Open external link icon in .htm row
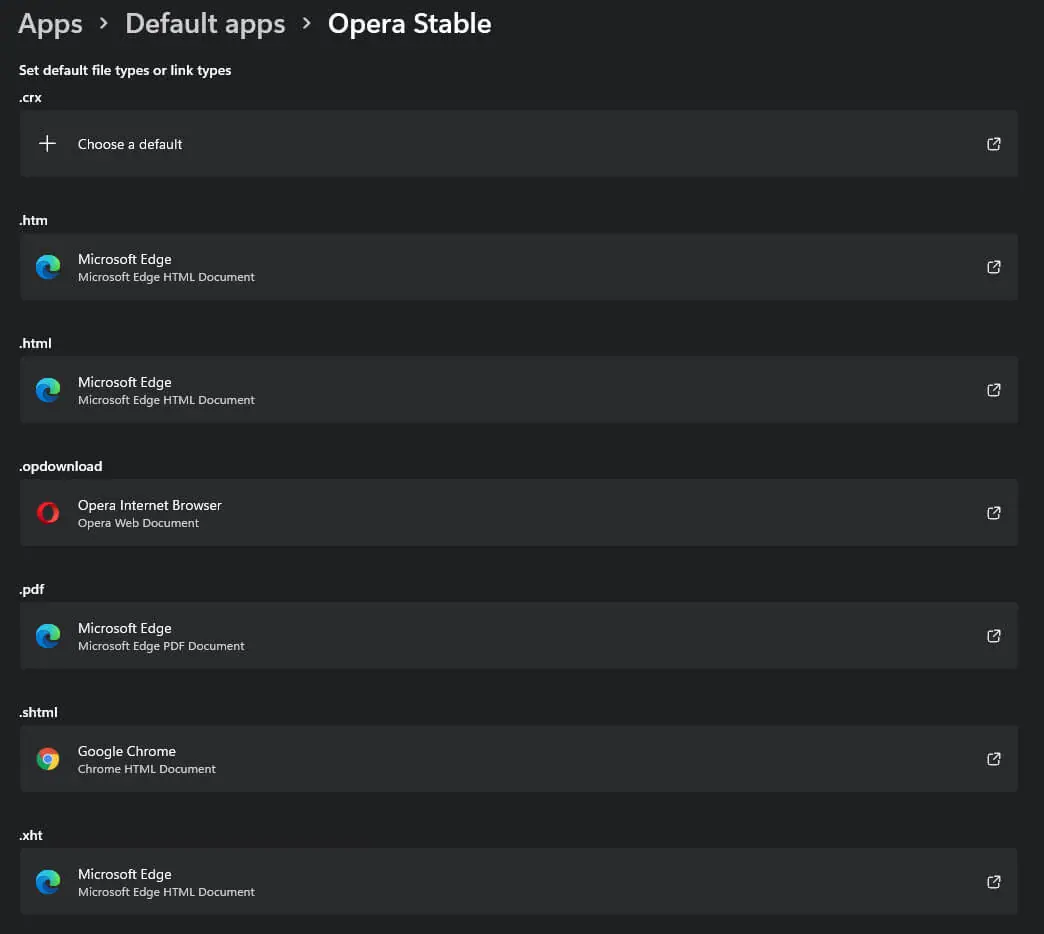The height and width of the screenshot is (934, 1044). (x=993, y=267)
